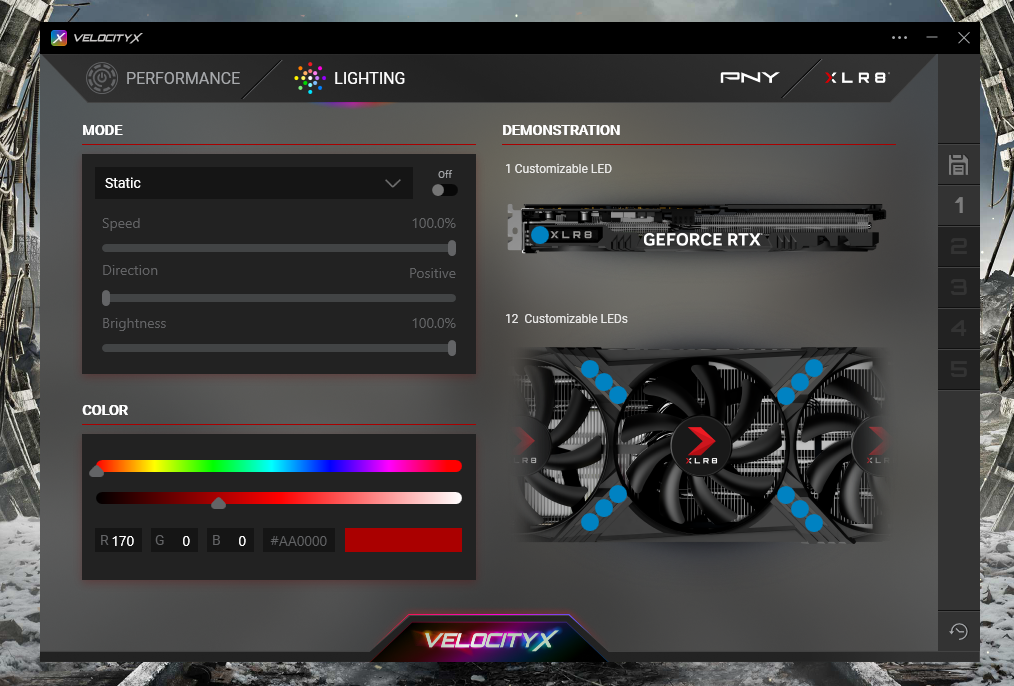Click the Speed slider handle
1014x686 pixels.
[x=452, y=248]
